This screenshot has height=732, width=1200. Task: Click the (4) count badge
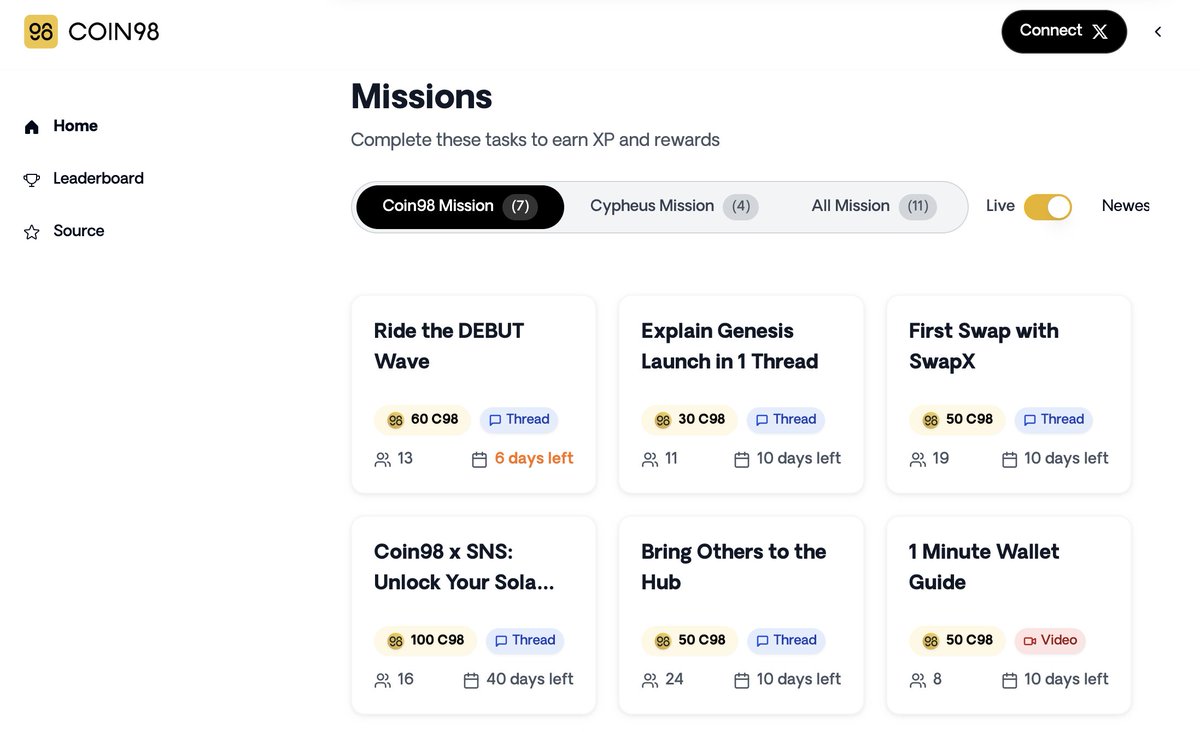click(741, 207)
